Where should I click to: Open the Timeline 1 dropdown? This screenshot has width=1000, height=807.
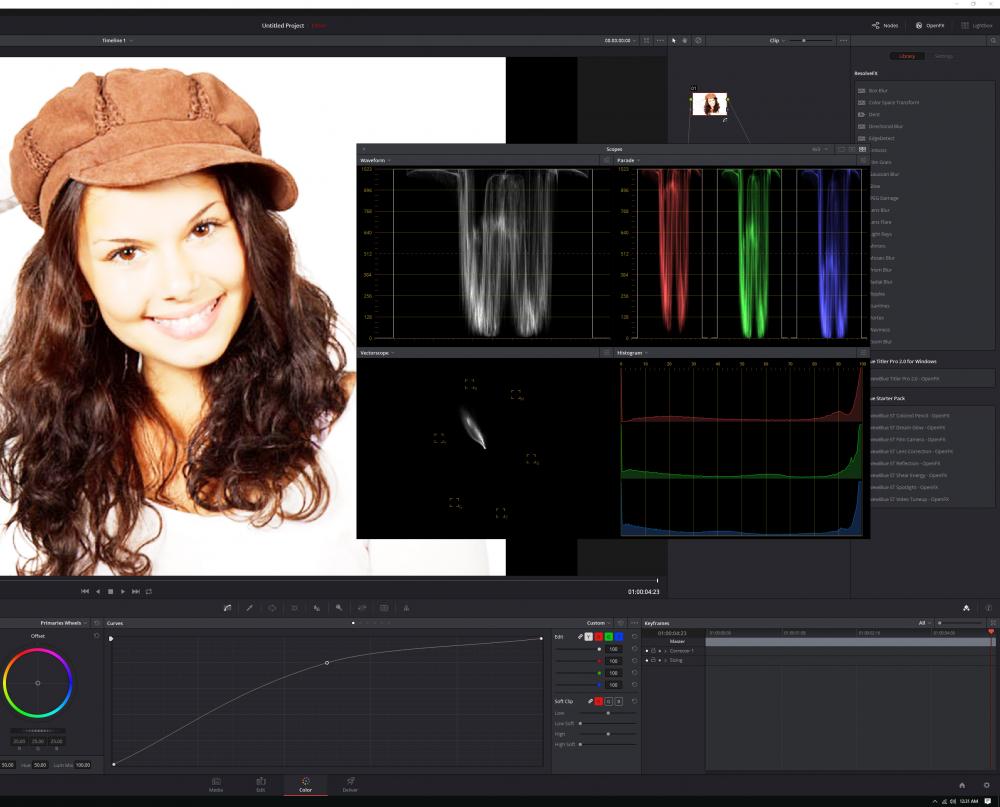click(x=117, y=40)
